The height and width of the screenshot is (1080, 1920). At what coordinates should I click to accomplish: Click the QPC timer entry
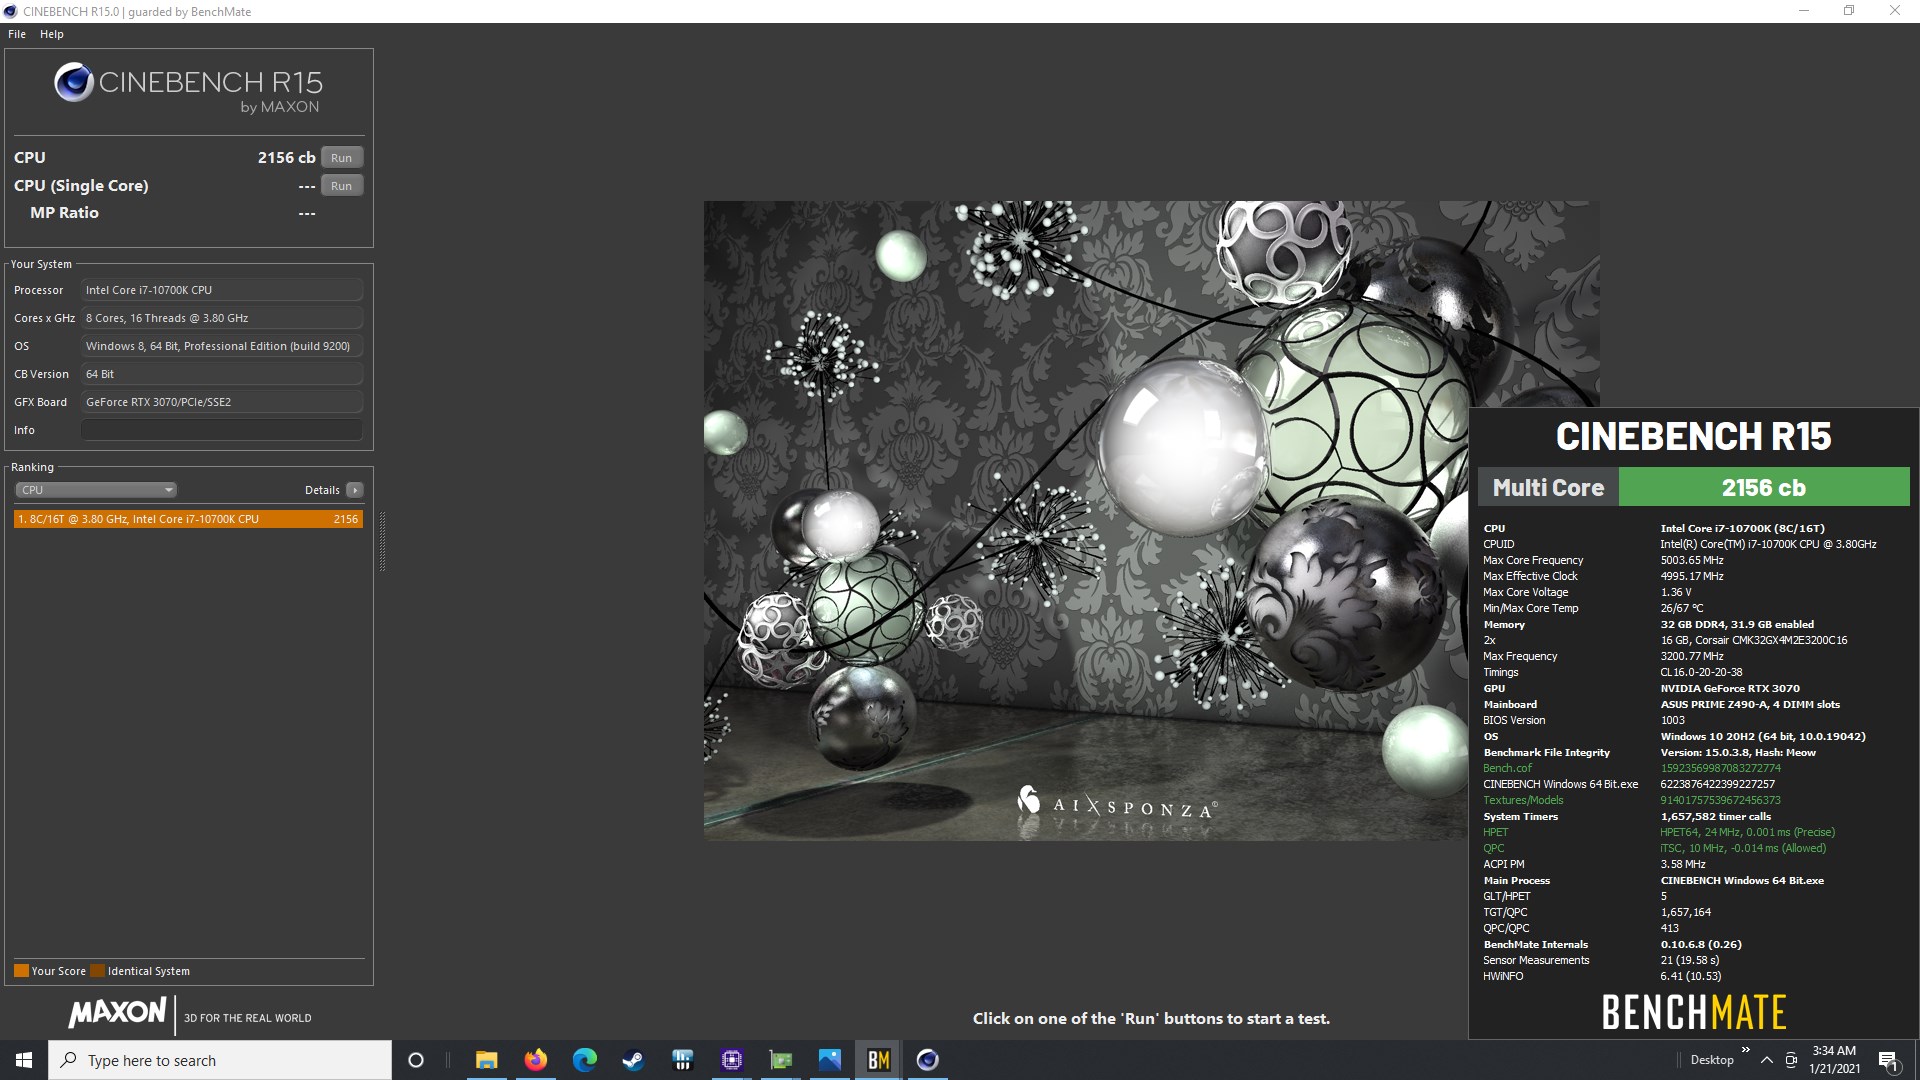1493,848
